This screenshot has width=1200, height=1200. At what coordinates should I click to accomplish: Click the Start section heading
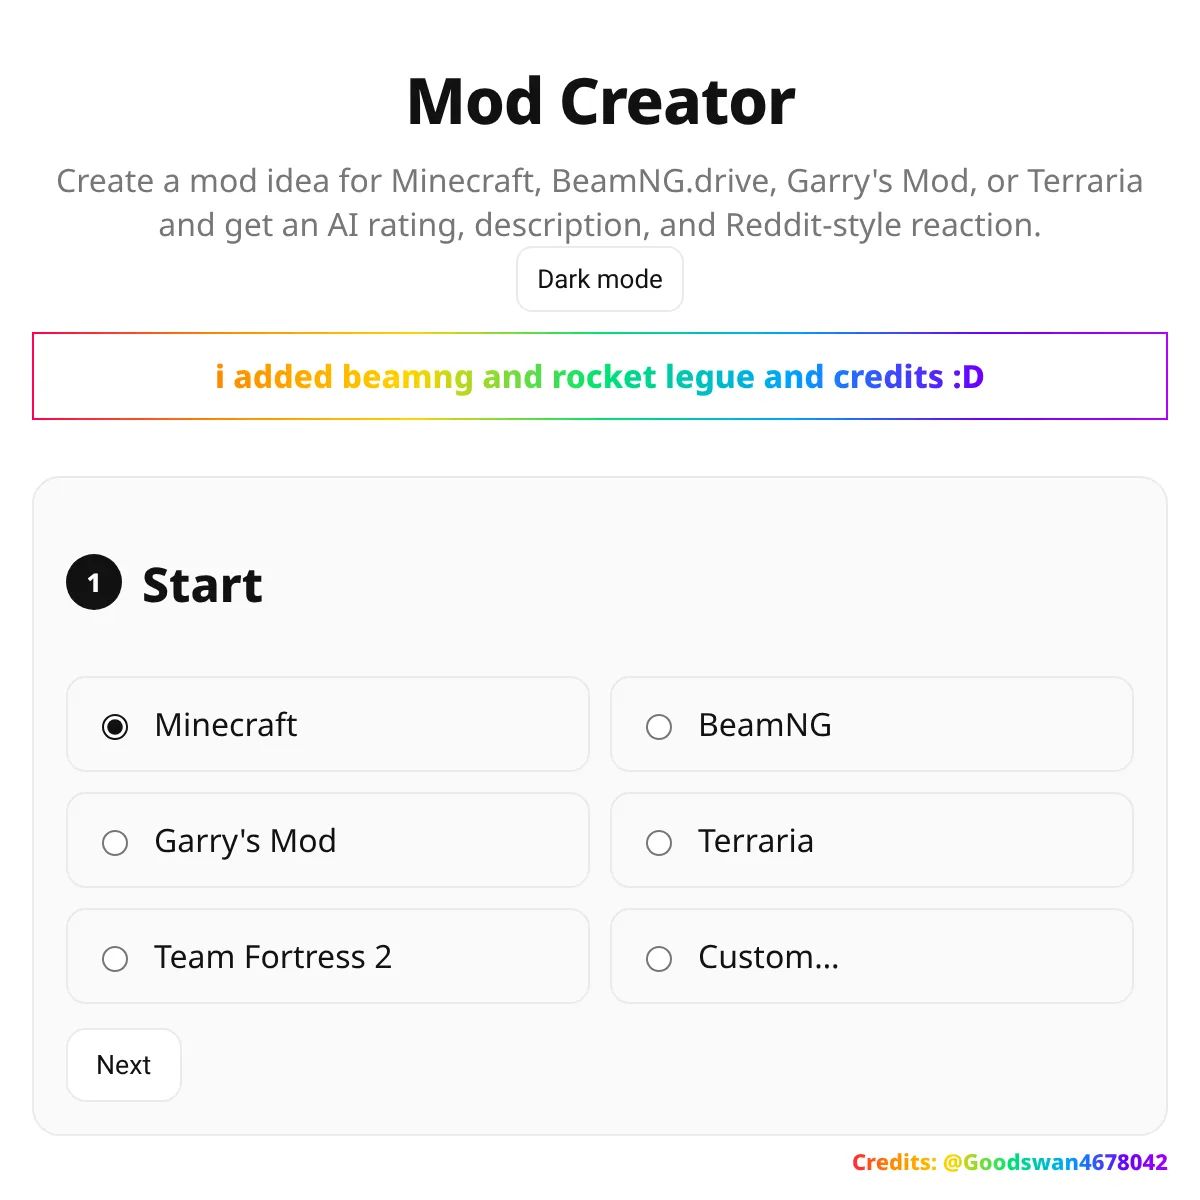tap(202, 585)
